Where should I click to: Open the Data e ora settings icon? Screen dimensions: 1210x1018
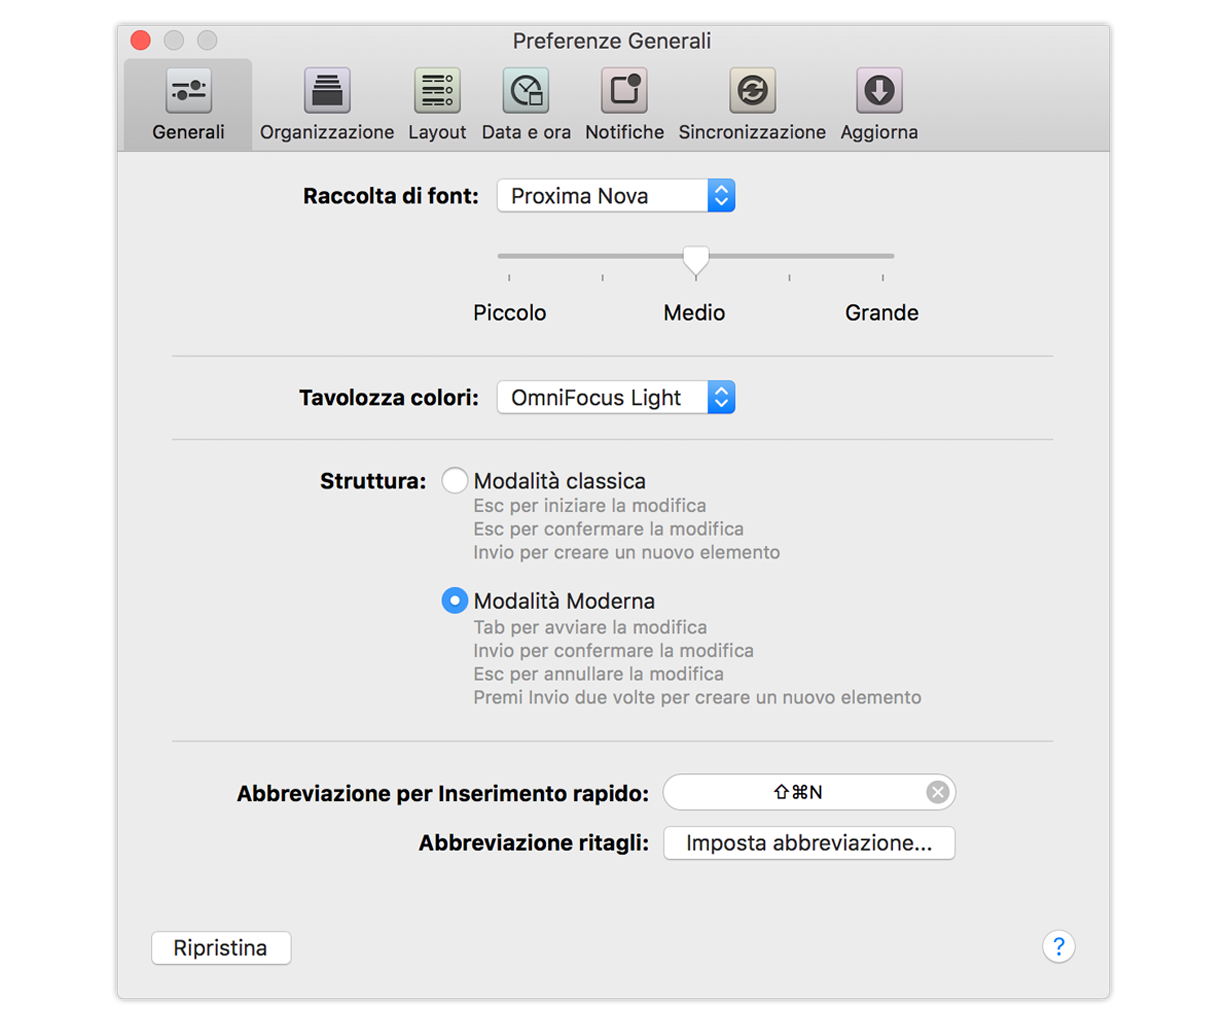click(x=525, y=95)
